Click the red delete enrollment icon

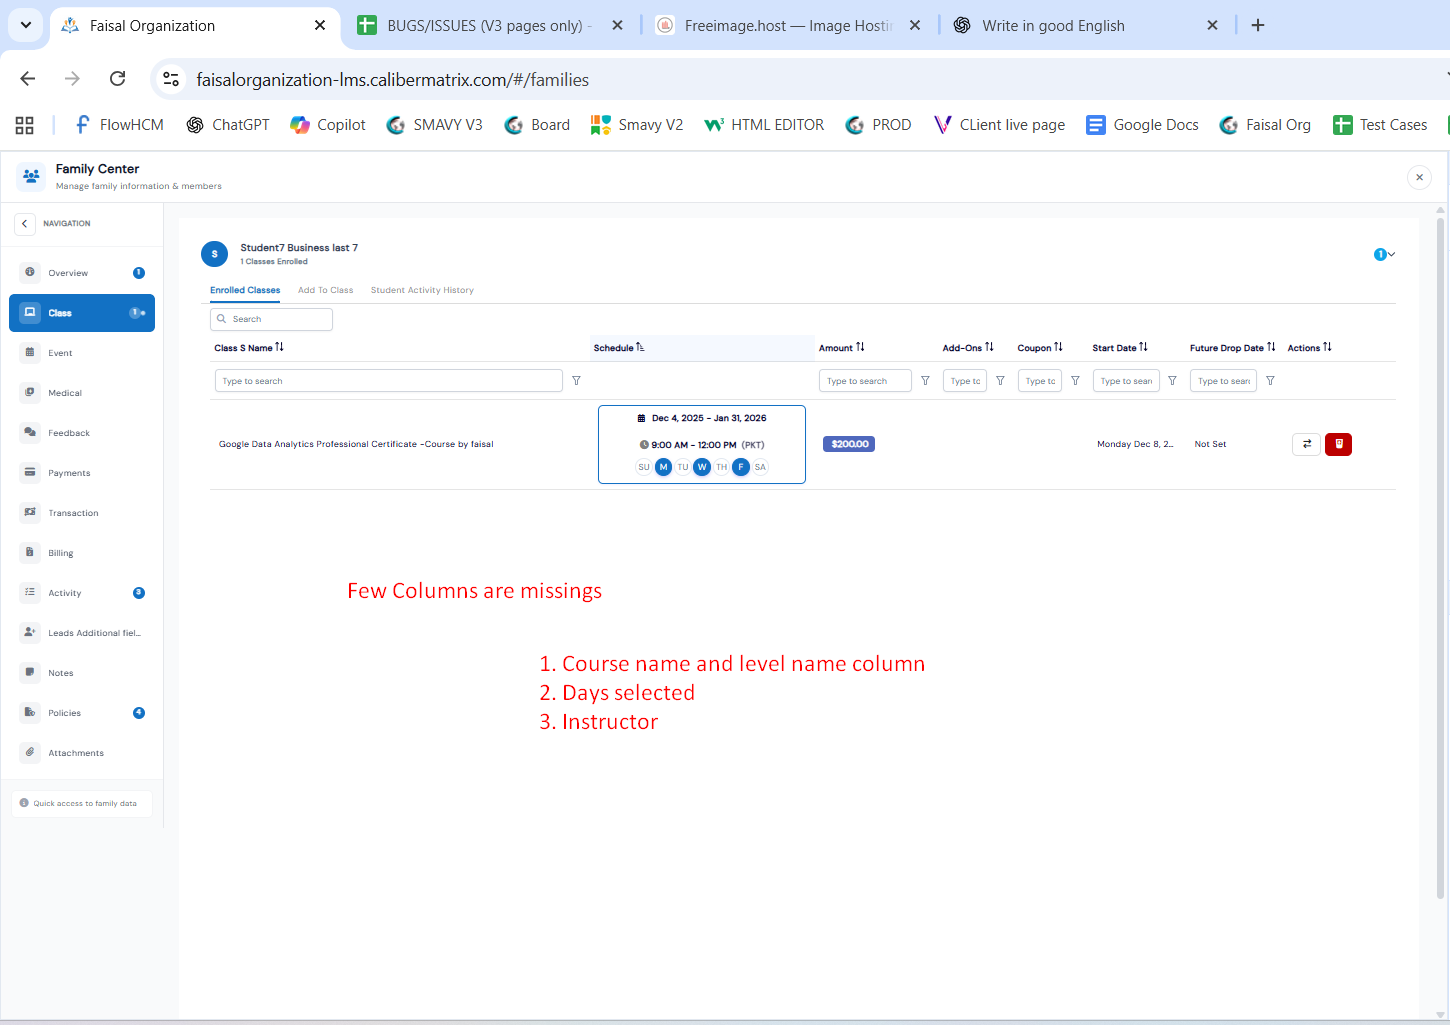1338,444
